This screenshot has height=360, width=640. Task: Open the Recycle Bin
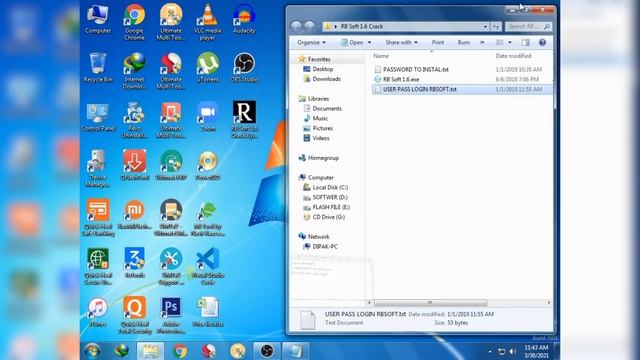[x=98, y=68]
